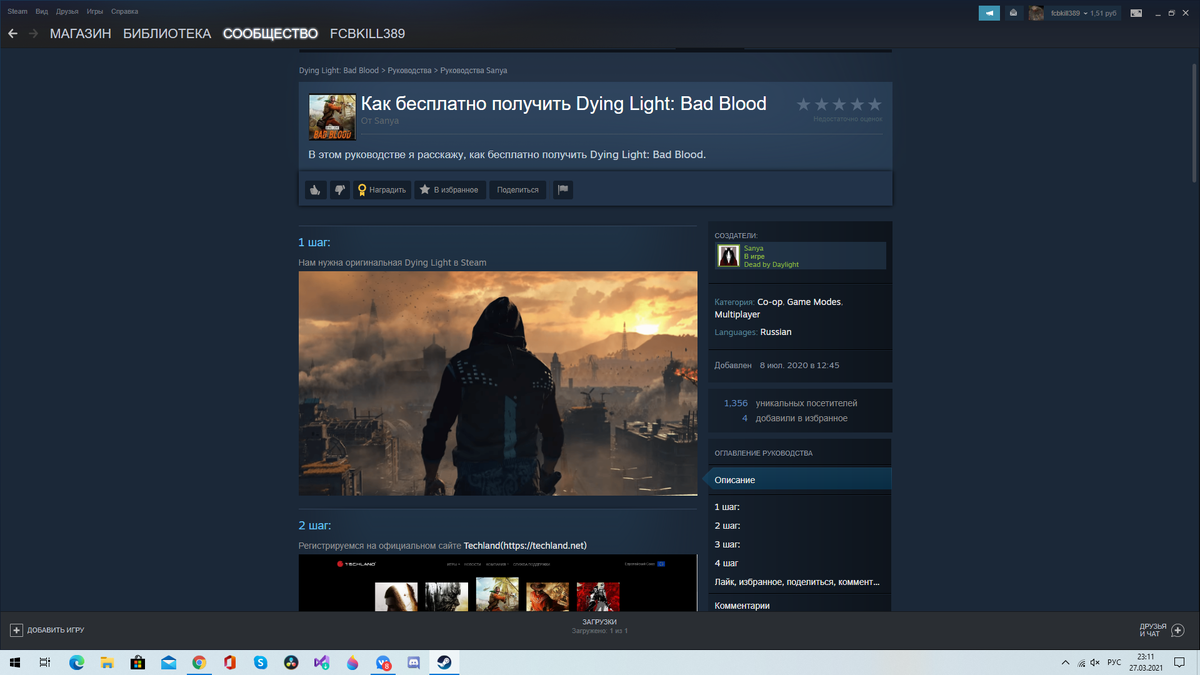Expand the fcbkill389 account dropdown
Image resolution: width=1200 pixels, height=675 pixels.
pos(1084,13)
